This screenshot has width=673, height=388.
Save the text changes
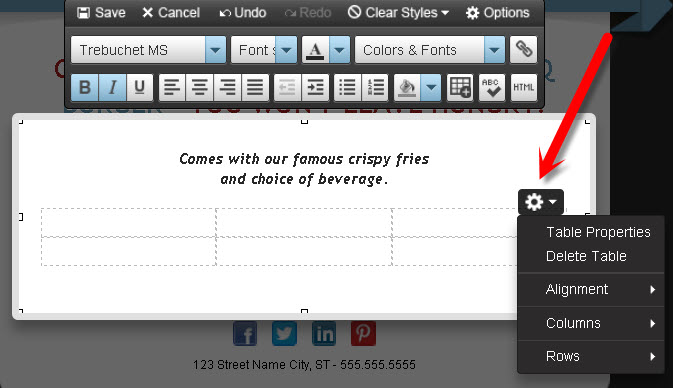(x=101, y=13)
